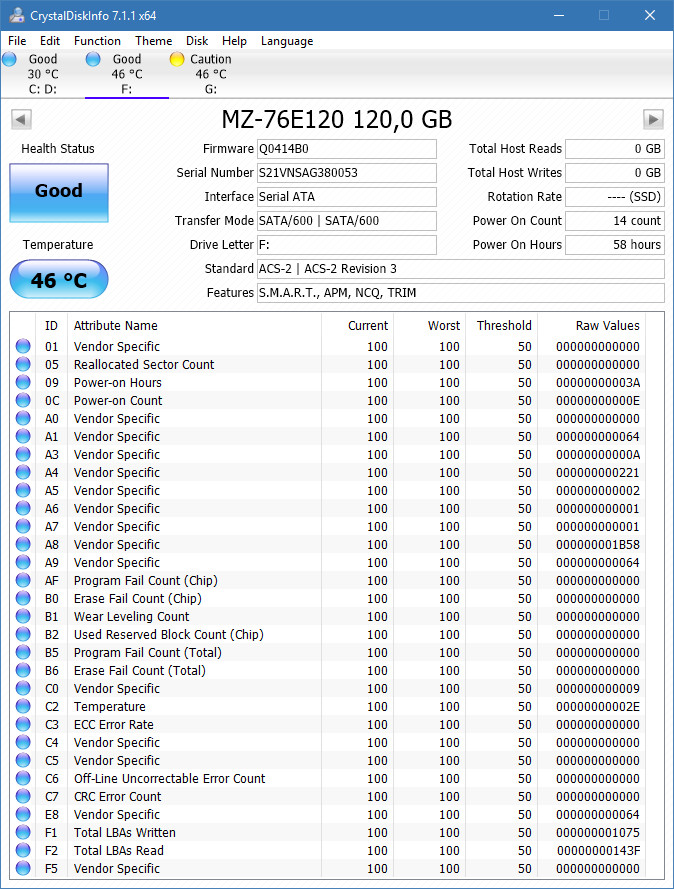Click the Power On Count value field
The width and height of the screenshot is (674, 889).
[615, 221]
